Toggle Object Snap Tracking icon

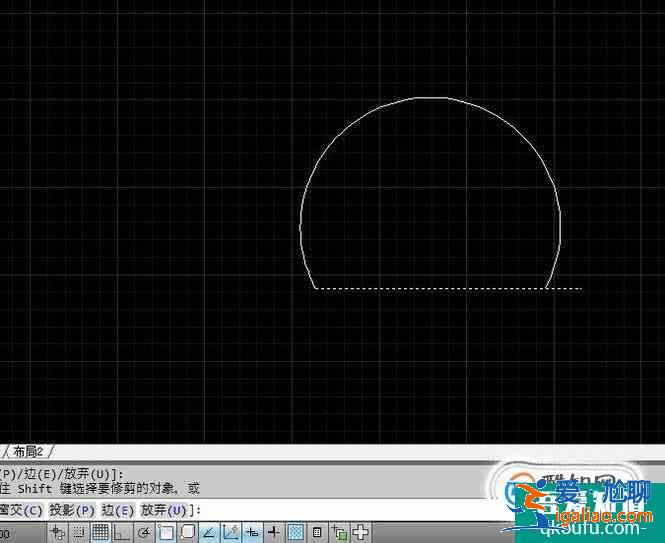click(x=209, y=532)
